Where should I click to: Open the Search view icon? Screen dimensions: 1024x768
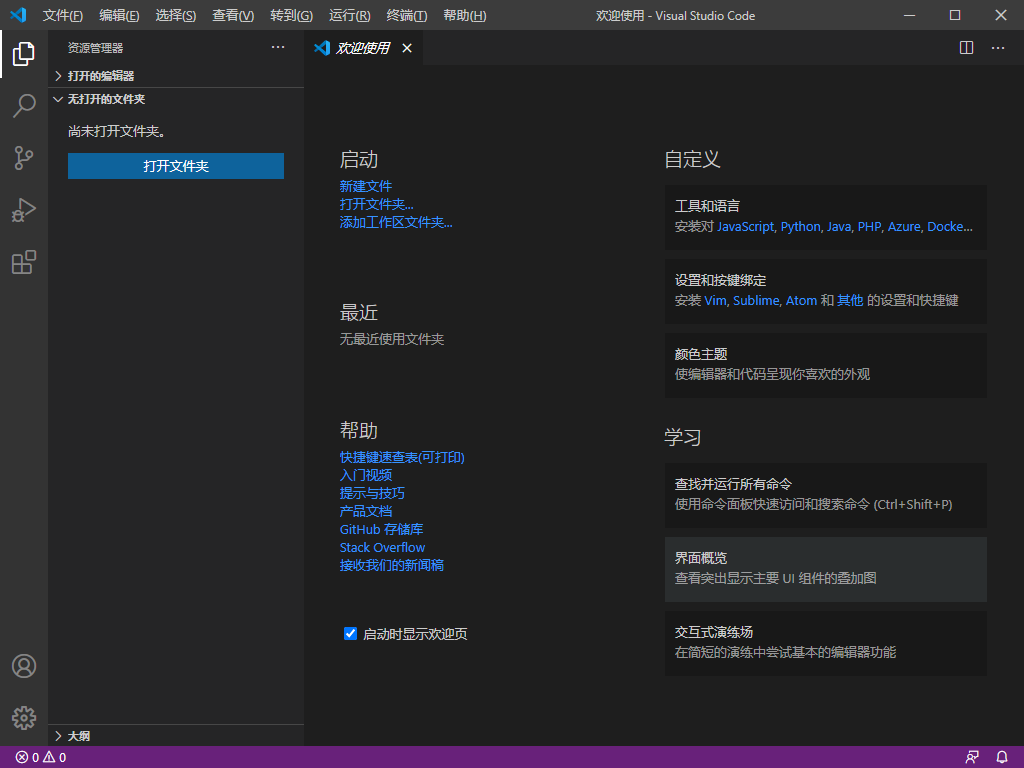coord(24,105)
